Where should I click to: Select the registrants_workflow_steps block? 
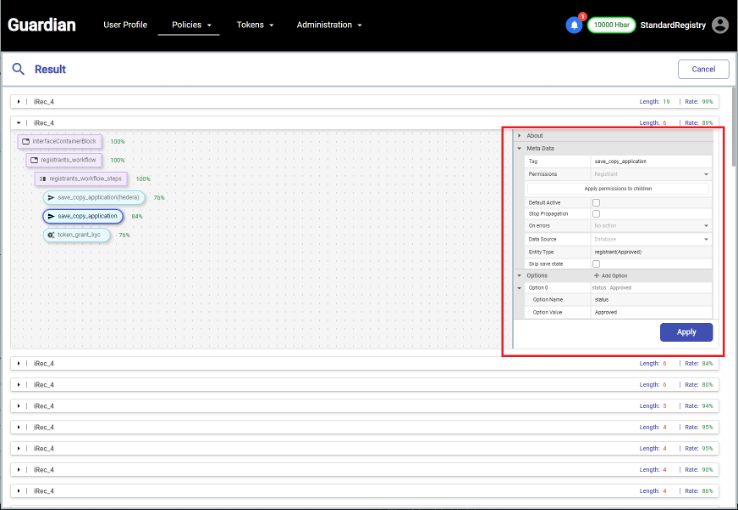81,179
